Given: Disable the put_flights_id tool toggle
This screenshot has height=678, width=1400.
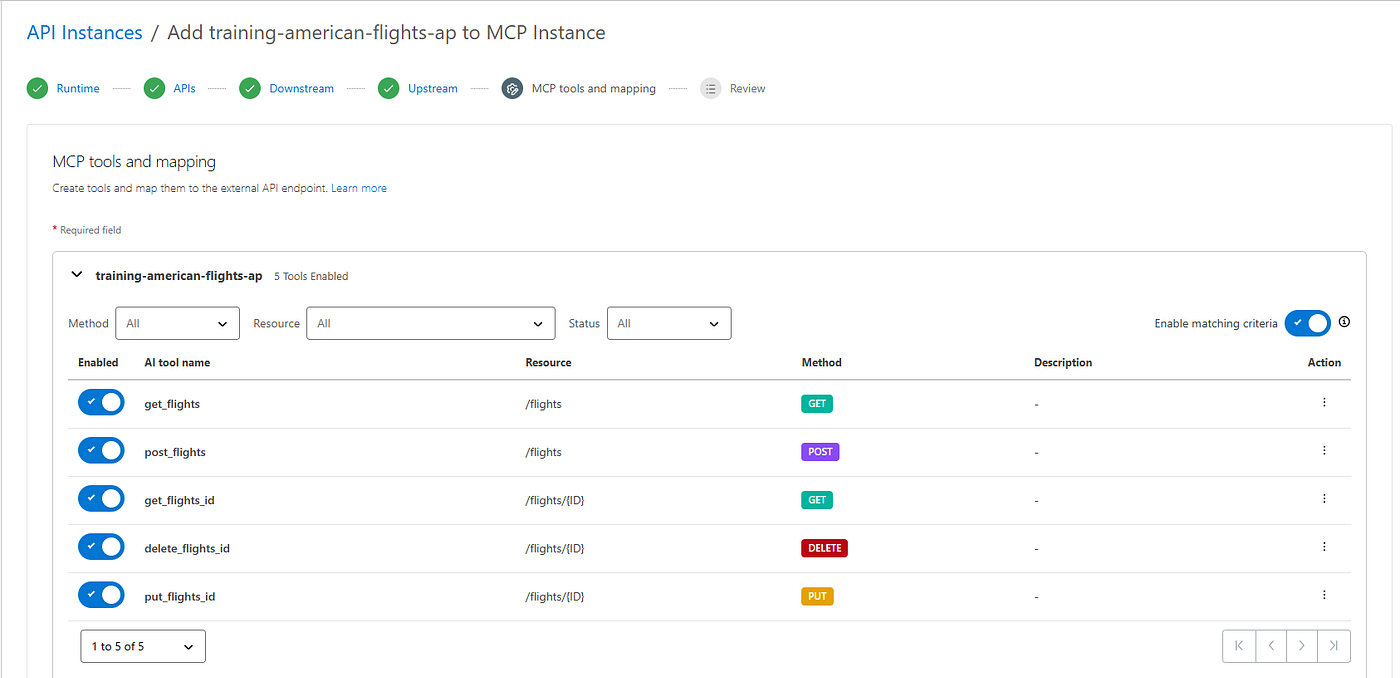Looking at the screenshot, I should [101, 594].
